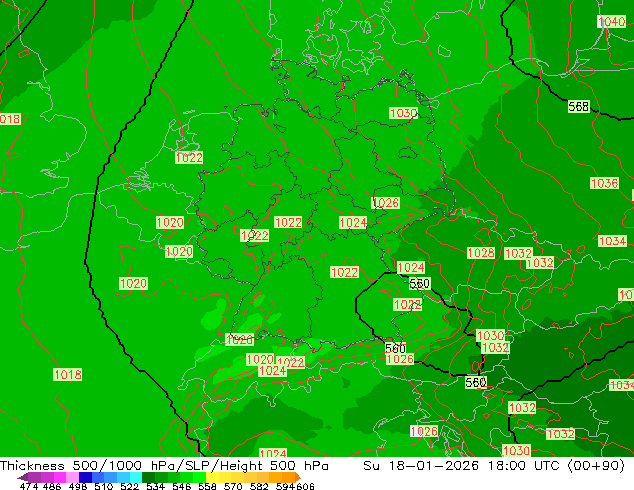
Task: Click the 1040 pressure label
Action: (611, 21)
